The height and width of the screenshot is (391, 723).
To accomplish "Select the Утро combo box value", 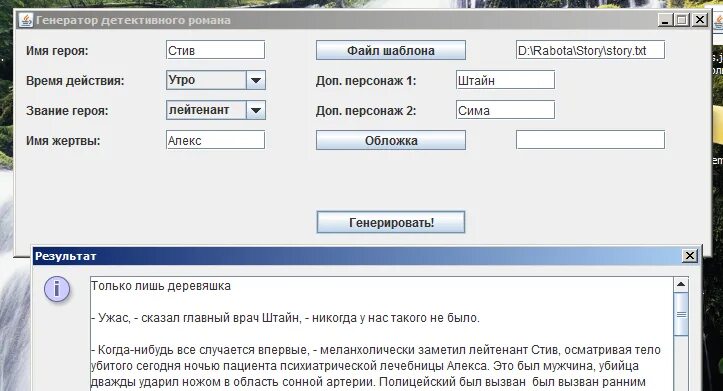I will tap(206, 80).
